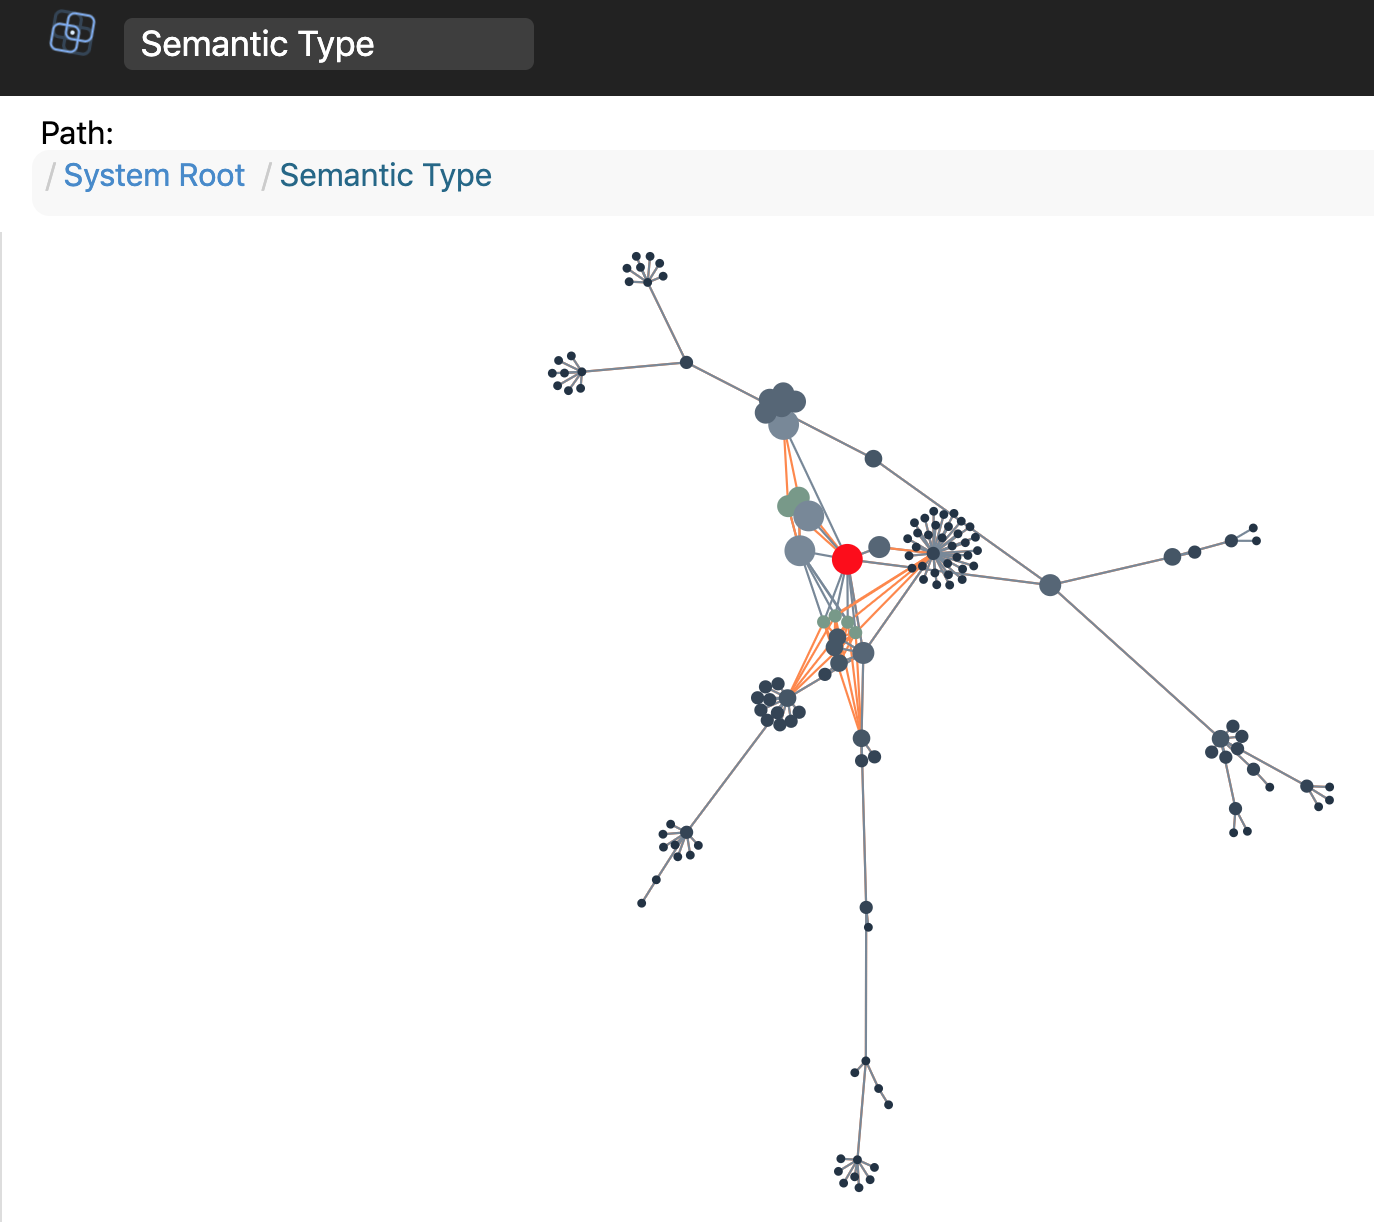Click the green node pair above the red node

click(x=793, y=502)
